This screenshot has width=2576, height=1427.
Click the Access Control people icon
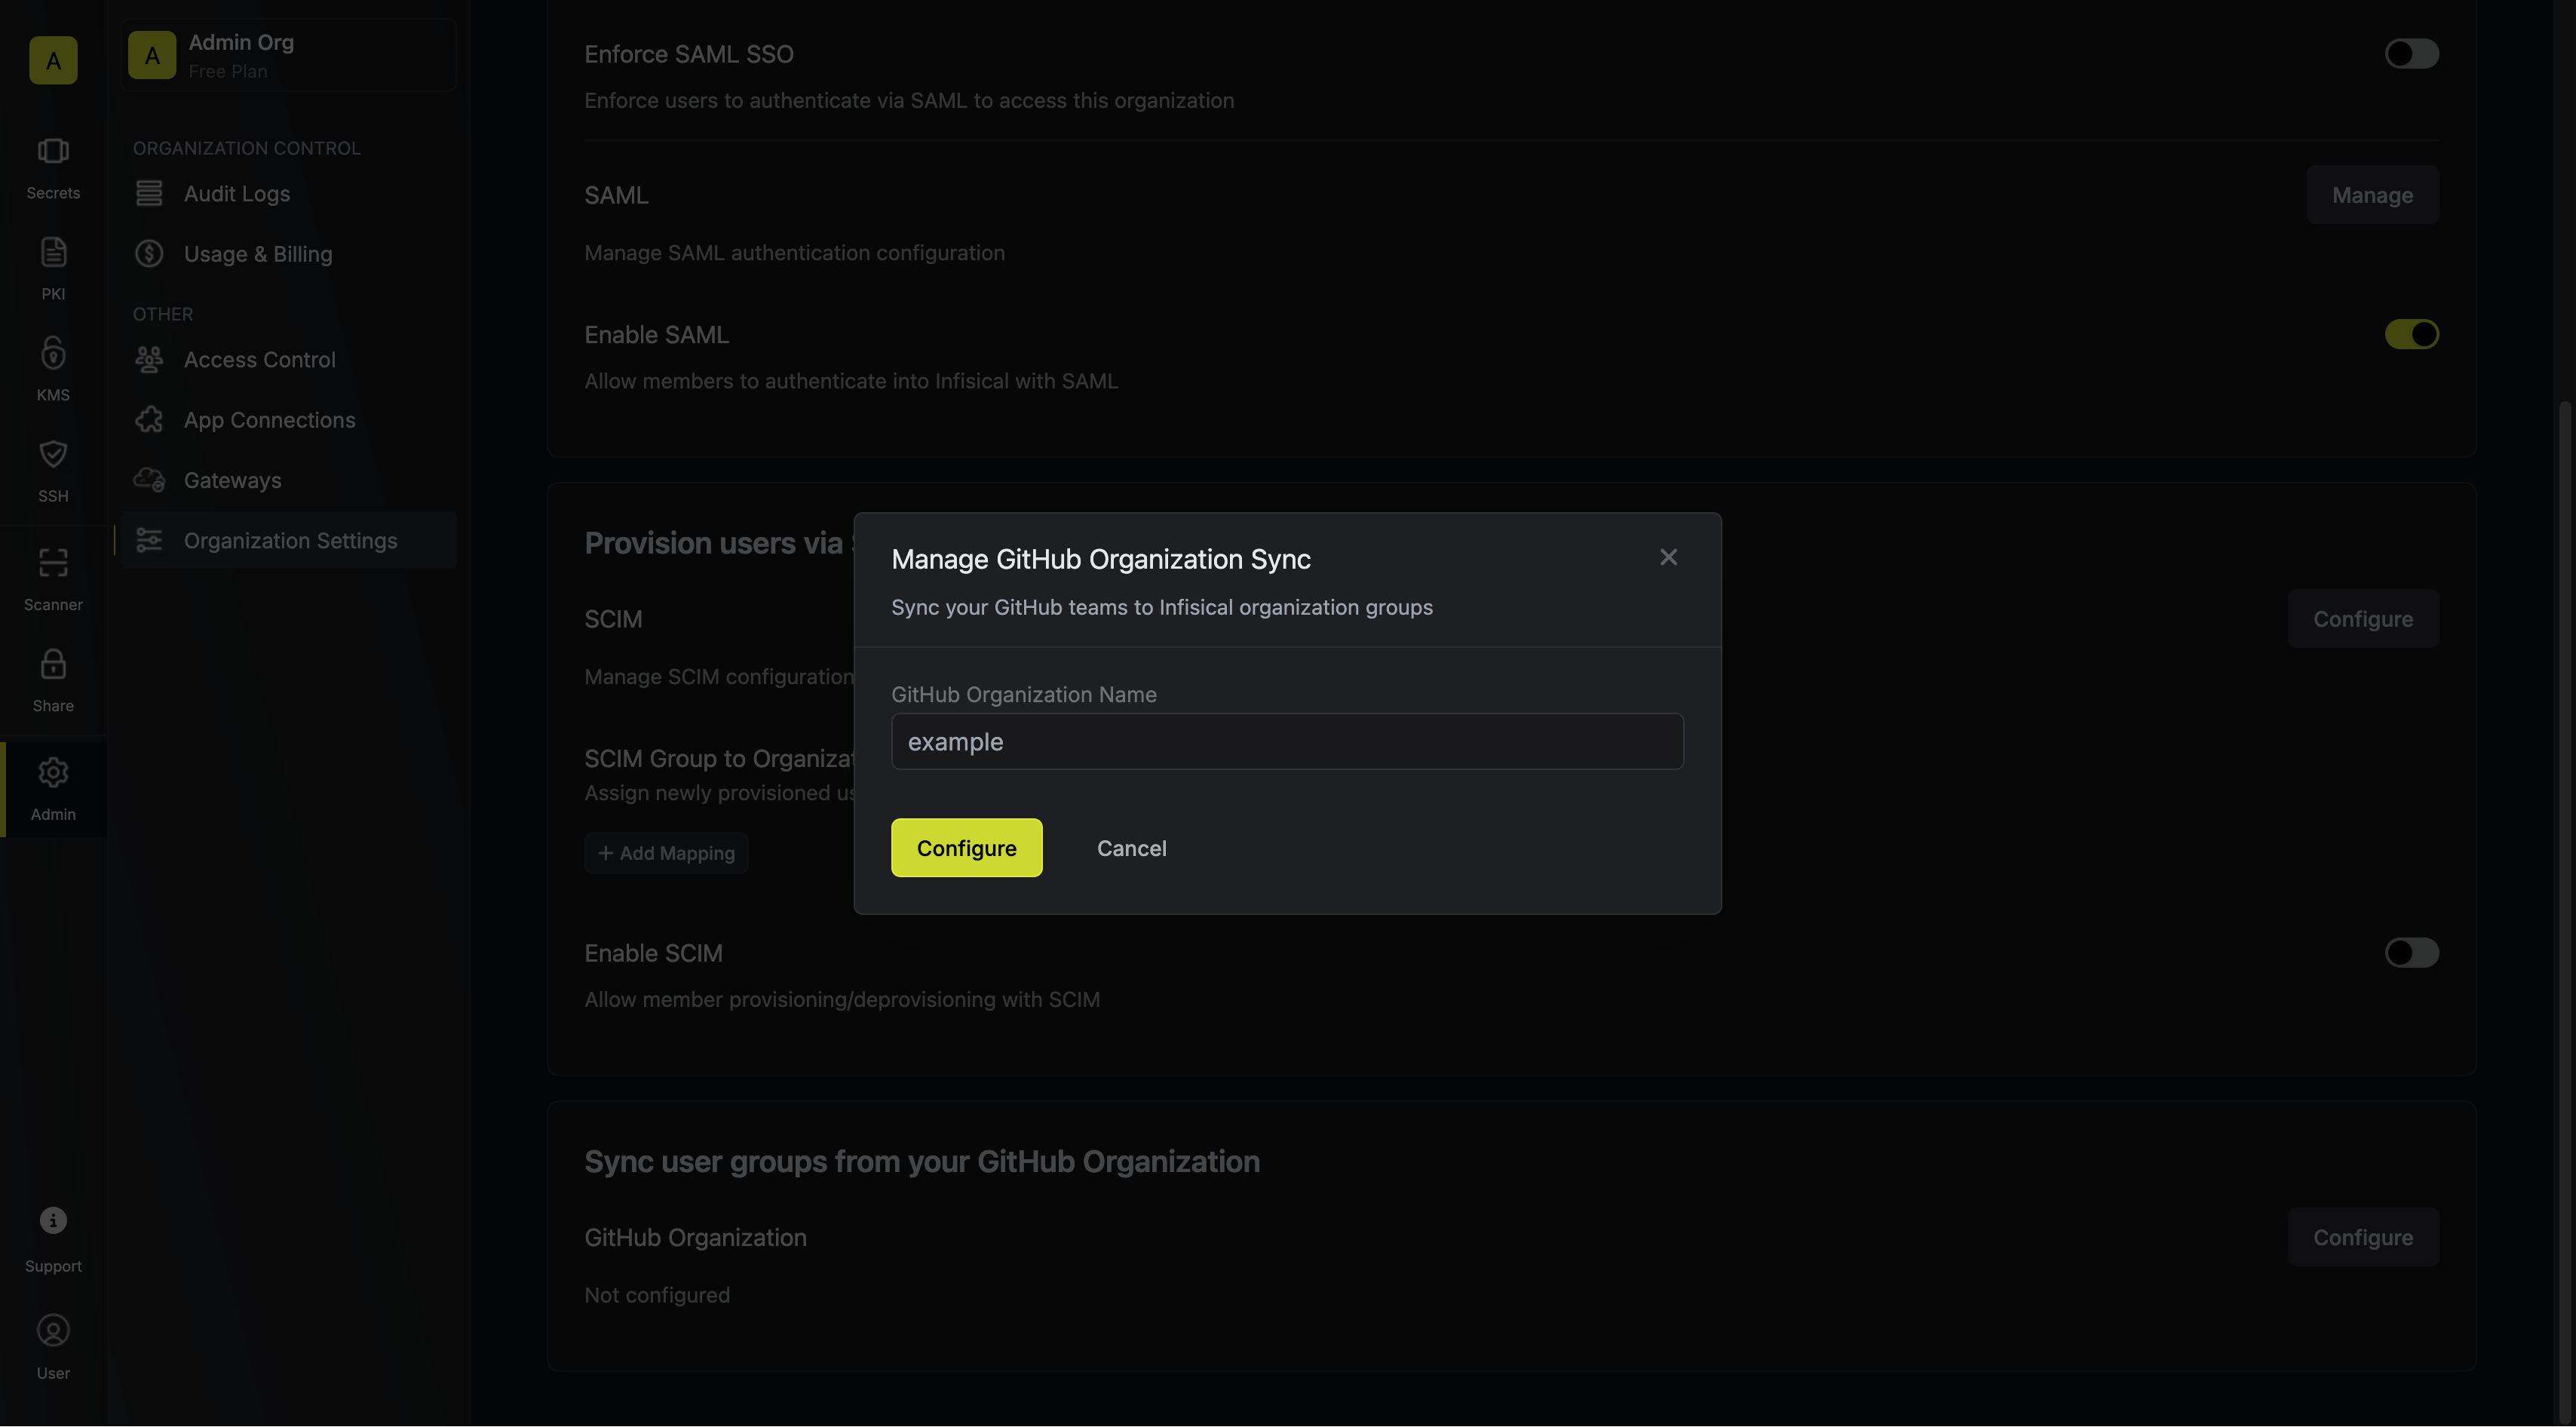pos(149,359)
